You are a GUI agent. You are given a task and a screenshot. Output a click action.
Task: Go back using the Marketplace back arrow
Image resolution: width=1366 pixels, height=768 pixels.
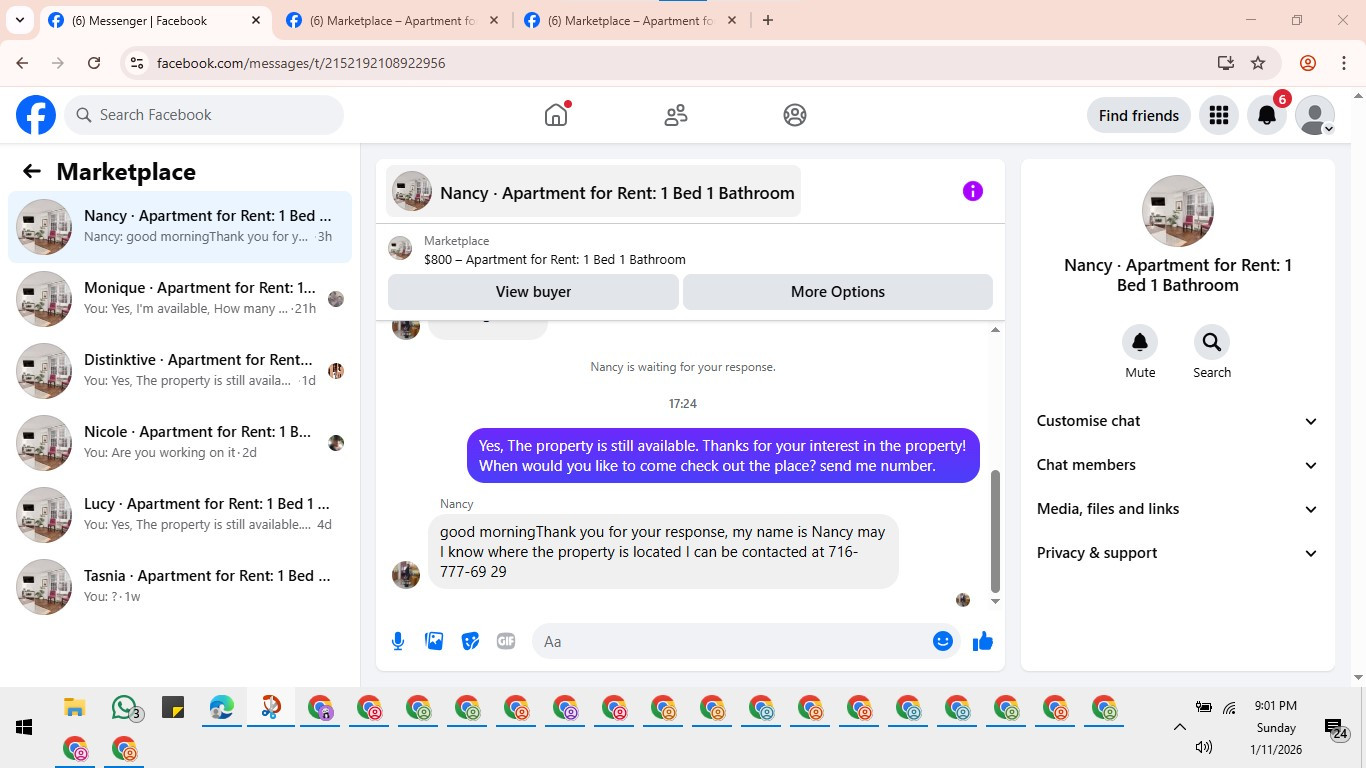(32, 171)
